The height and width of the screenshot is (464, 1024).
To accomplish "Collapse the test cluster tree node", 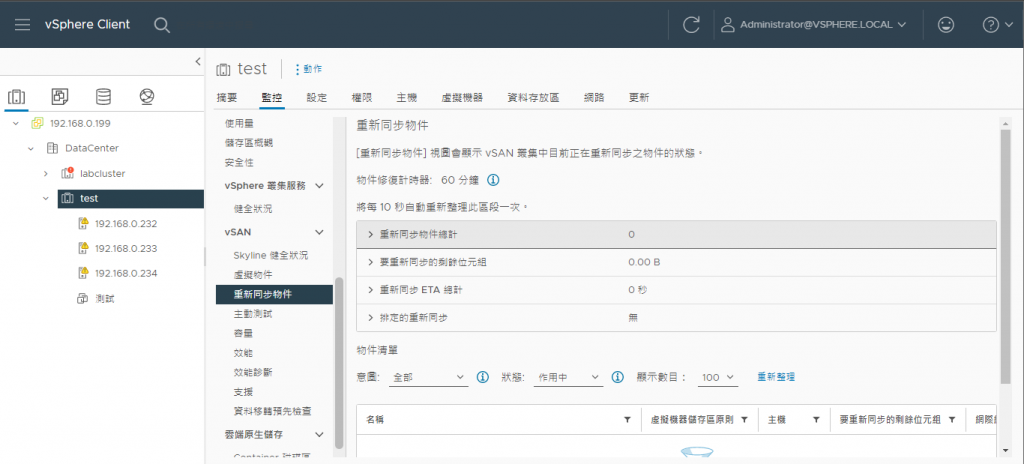I will 46,198.
